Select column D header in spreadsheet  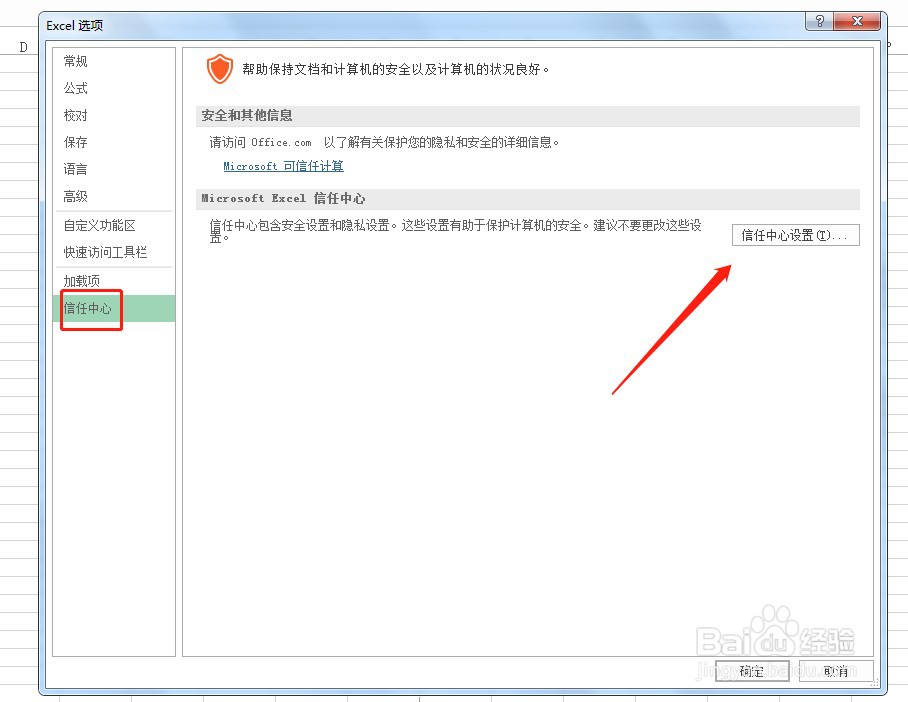coord(23,47)
